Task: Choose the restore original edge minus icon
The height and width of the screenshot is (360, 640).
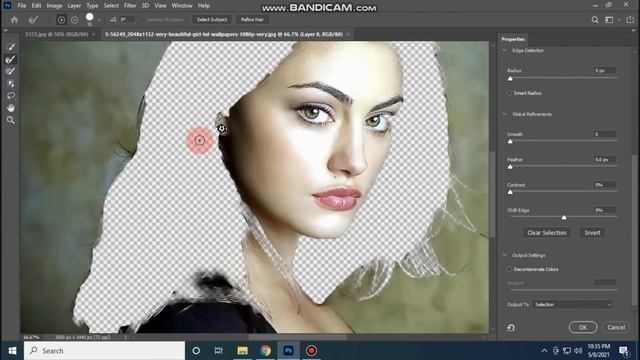Action: [75, 20]
